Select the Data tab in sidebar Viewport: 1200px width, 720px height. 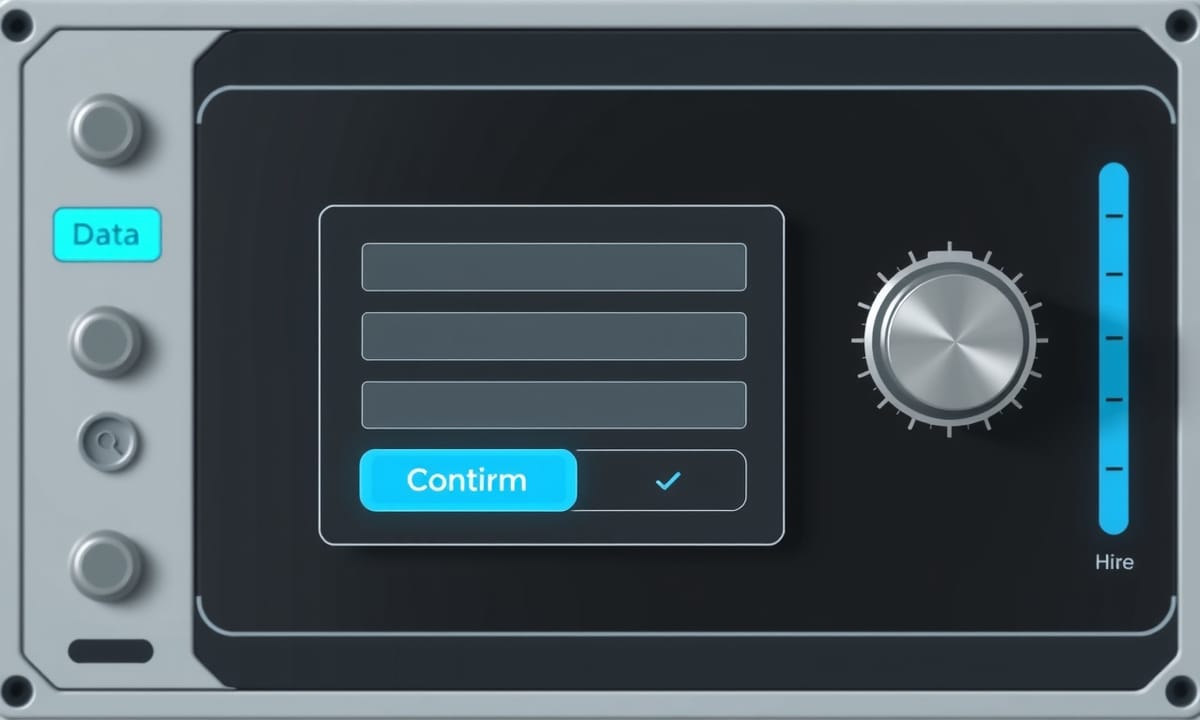(x=106, y=235)
